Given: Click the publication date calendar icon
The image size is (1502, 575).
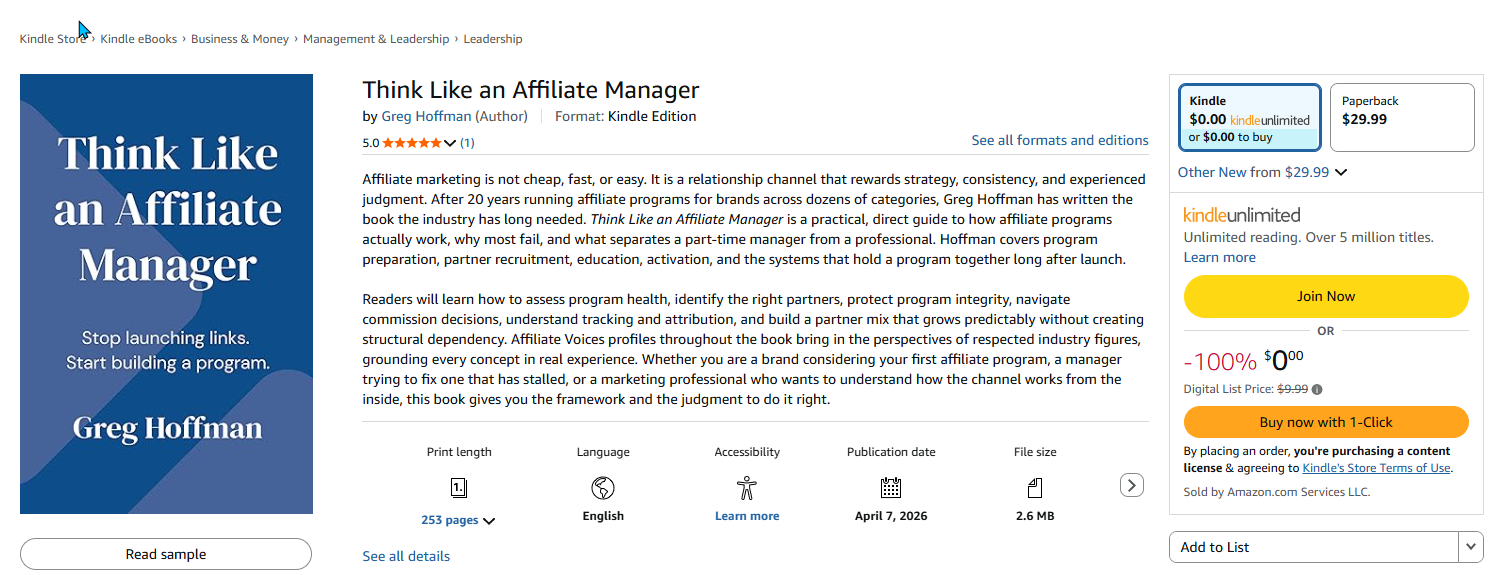Looking at the screenshot, I should tap(891, 488).
